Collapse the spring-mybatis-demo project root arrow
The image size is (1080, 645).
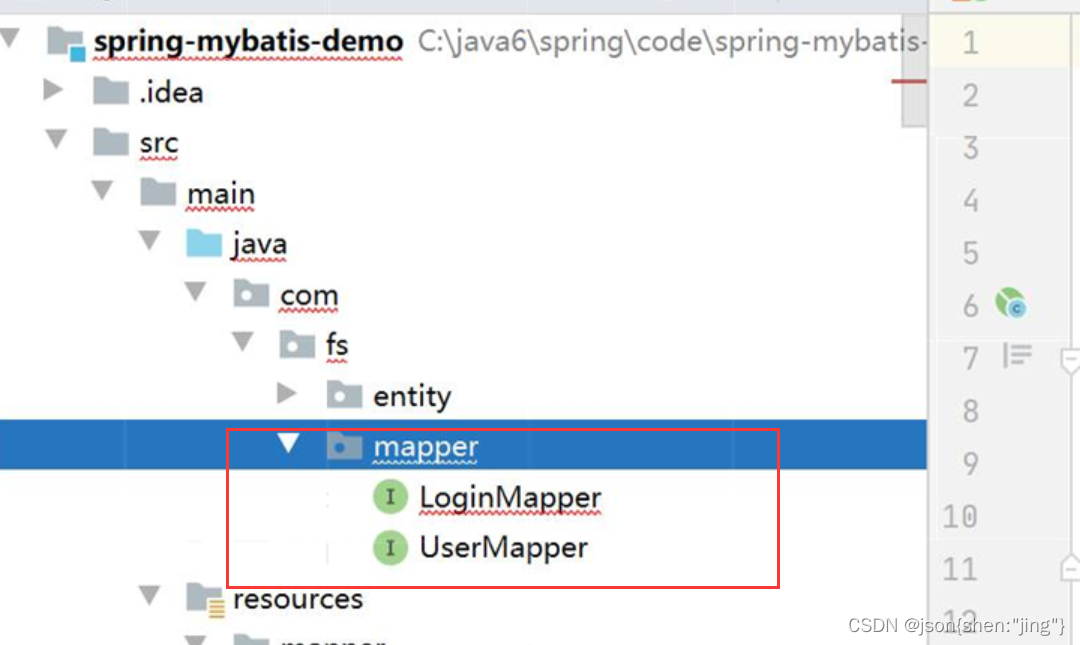point(10,38)
